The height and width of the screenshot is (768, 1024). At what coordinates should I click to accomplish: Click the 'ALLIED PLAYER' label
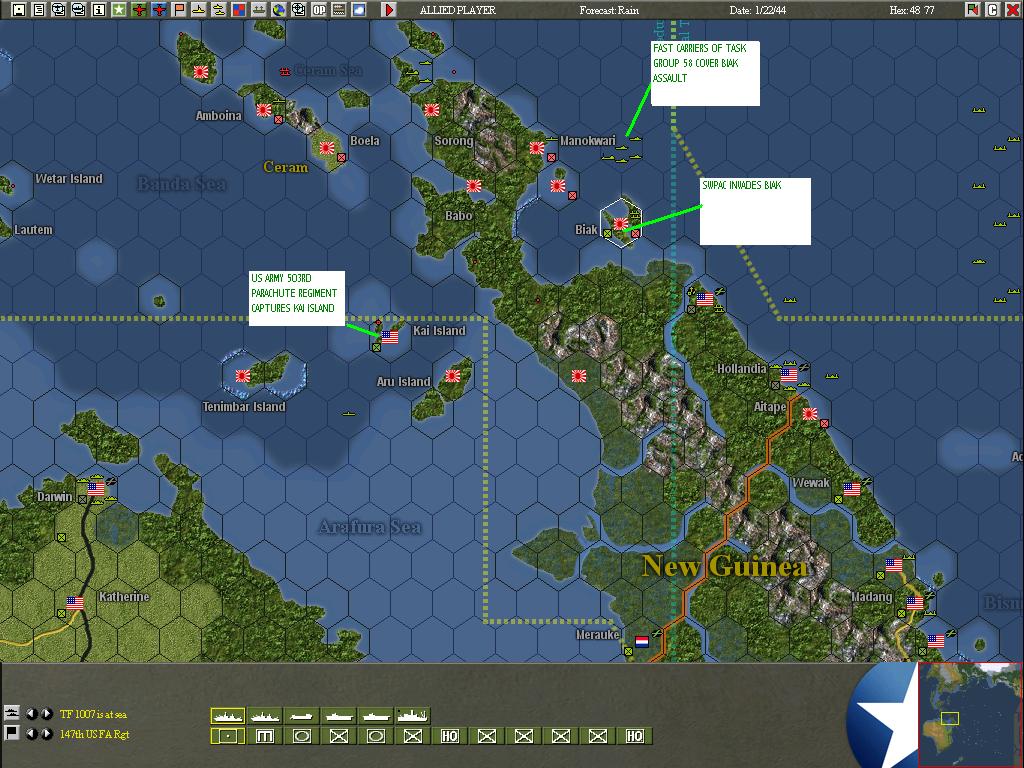tap(458, 10)
